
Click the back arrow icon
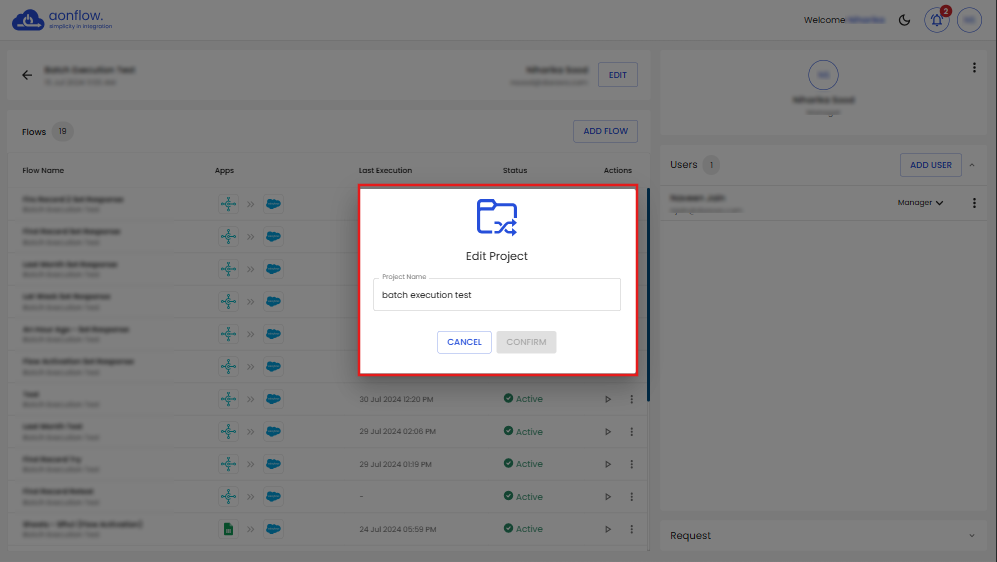click(x=27, y=75)
